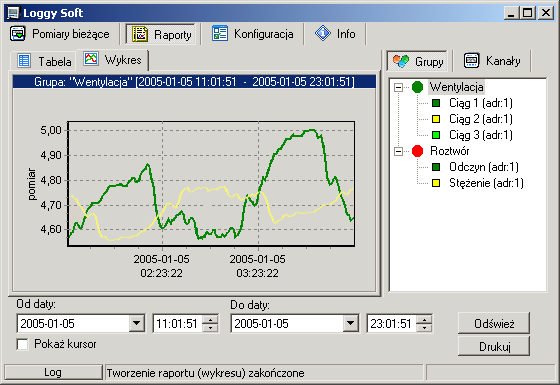Collapse the Wentylacja tree node
This screenshot has height=385, width=560.
pyautogui.click(x=398, y=87)
